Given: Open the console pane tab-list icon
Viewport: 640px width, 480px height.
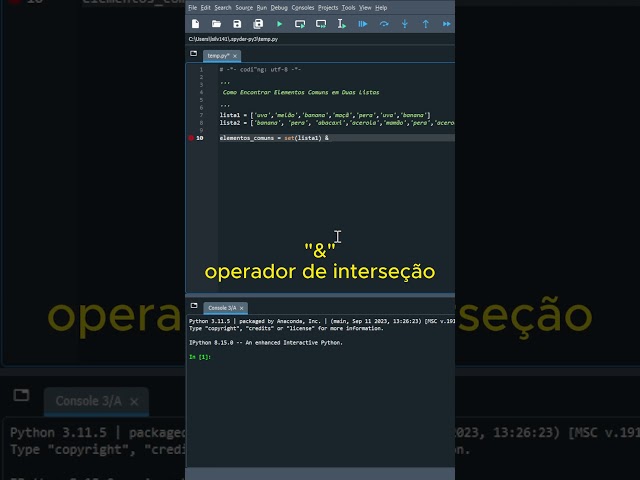Looking at the screenshot, I should coord(194,306).
